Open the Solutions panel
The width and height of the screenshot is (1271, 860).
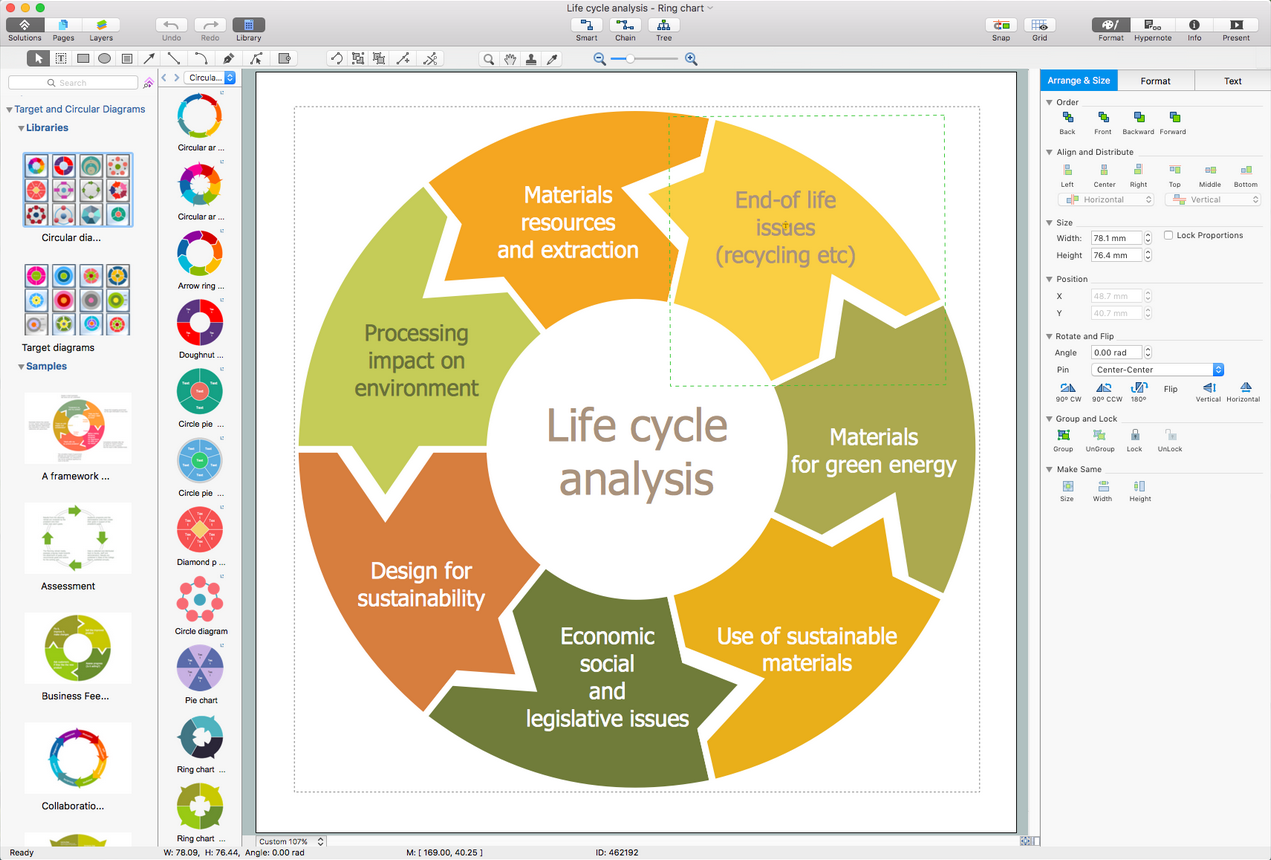(x=25, y=25)
